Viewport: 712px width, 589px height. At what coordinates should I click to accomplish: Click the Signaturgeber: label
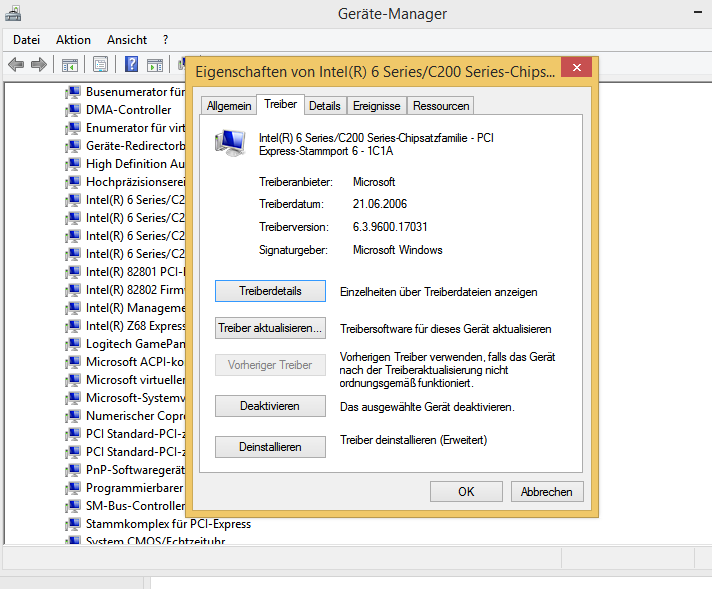(293, 250)
